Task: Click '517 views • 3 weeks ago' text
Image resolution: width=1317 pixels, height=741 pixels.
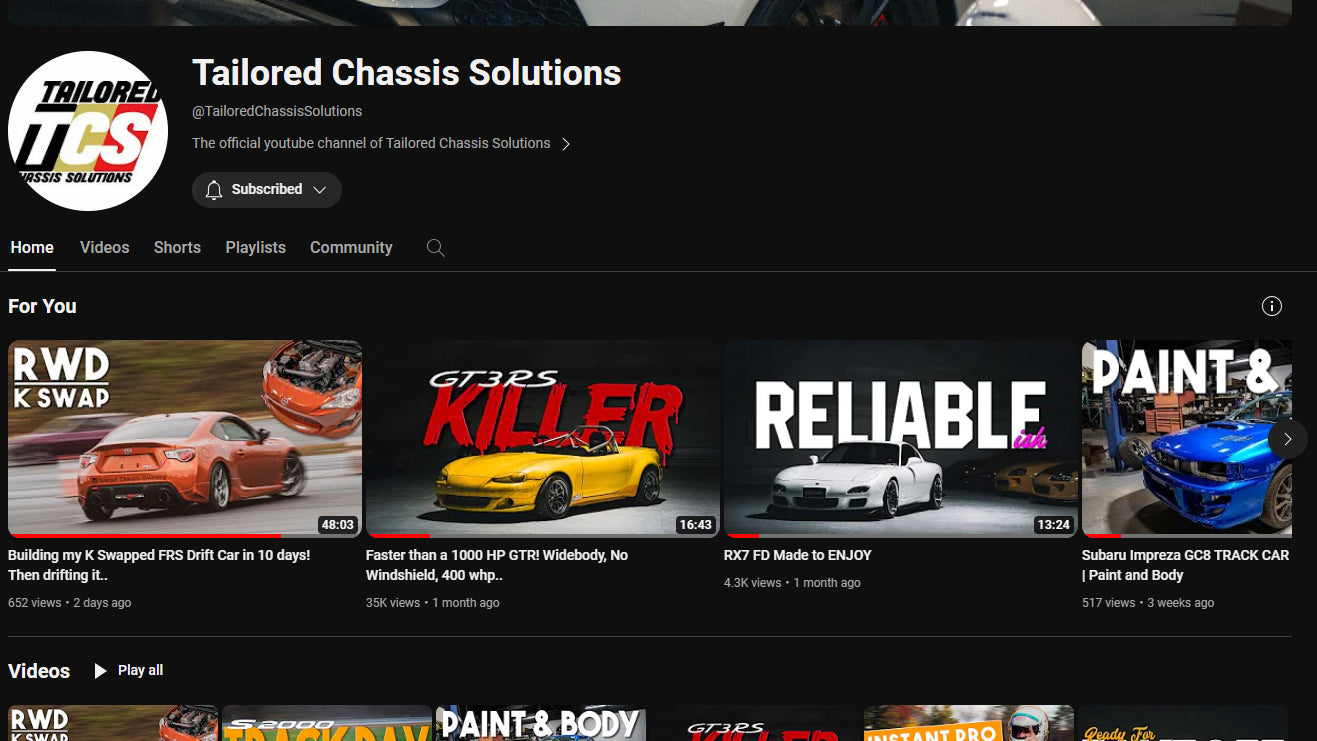Action: click(1148, 603)
